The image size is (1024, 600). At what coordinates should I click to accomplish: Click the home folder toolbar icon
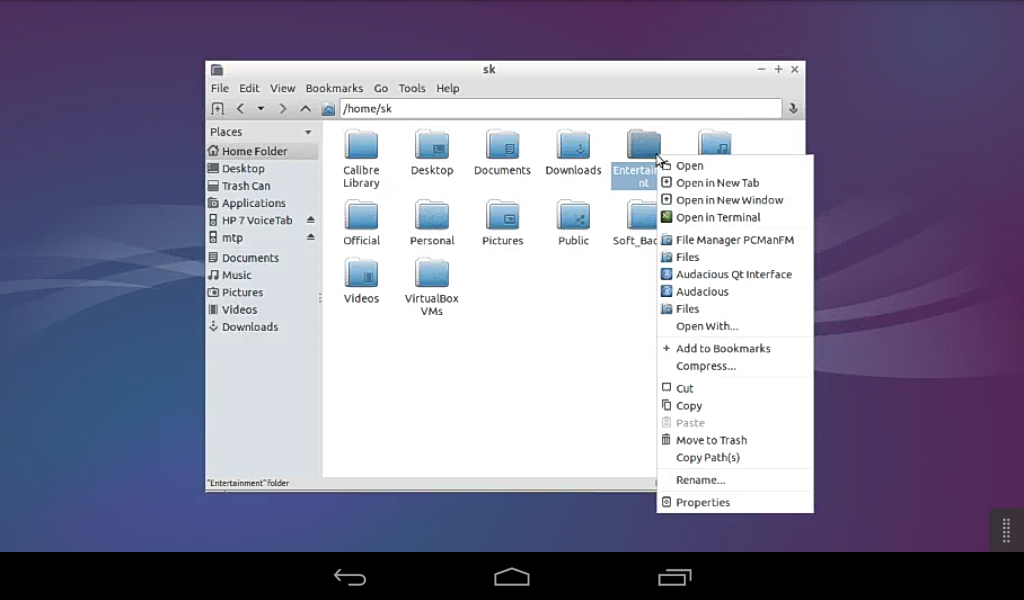tap(328, 109)
